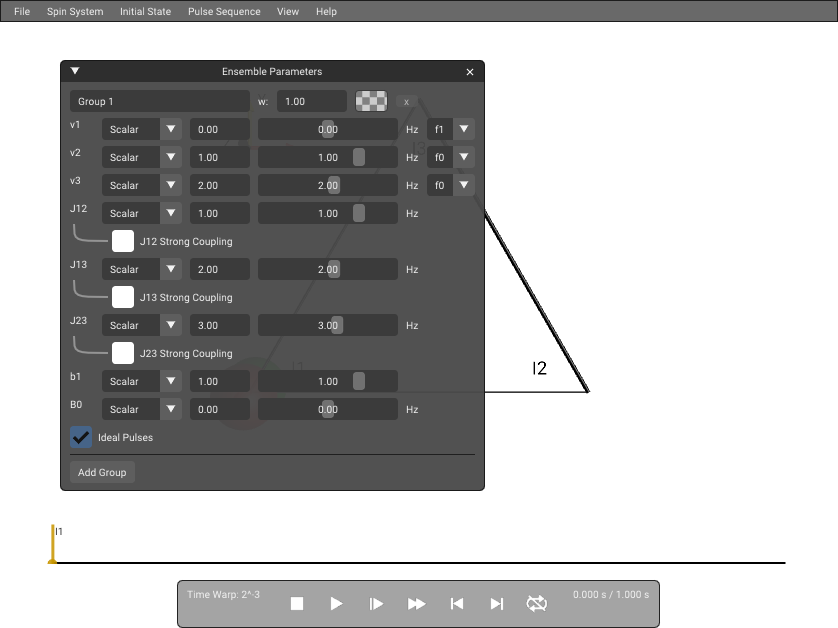
Task: Click the fast forward icon
Action: point(416,603)
